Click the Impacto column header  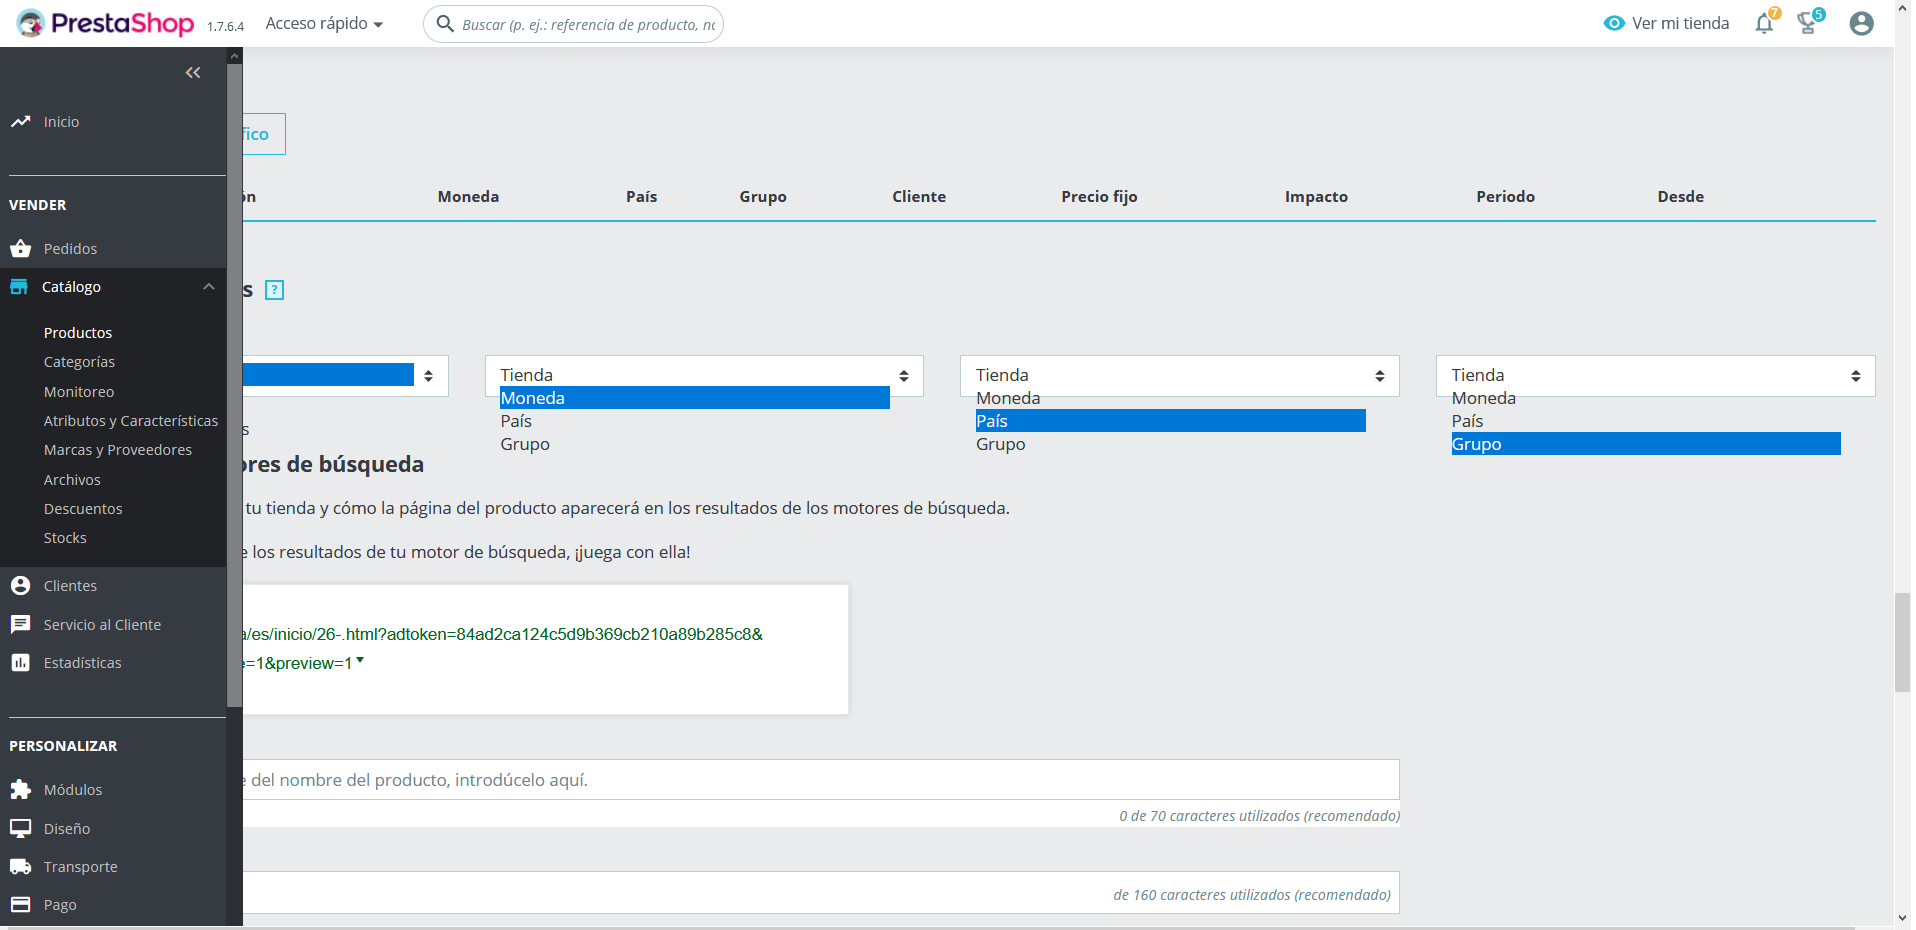click(1316, 197)
